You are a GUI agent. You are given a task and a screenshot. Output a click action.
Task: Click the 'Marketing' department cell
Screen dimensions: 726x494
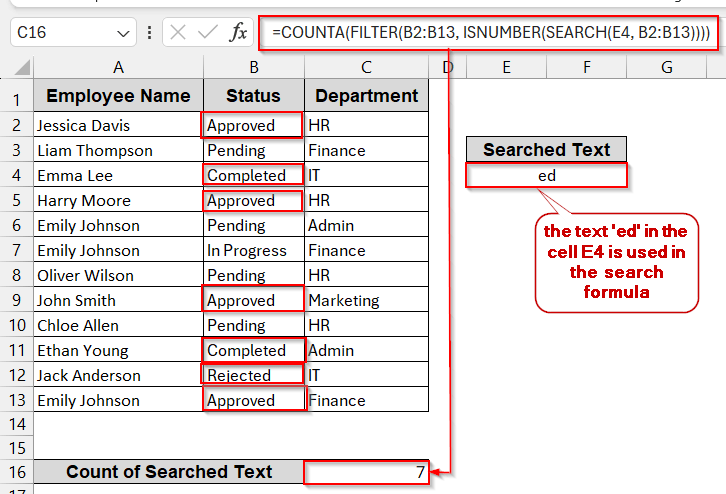pos(366,300)
